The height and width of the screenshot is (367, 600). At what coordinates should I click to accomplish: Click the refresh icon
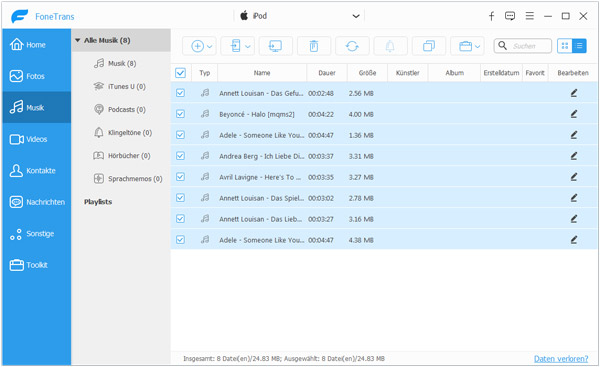click(x=352, y=46)
